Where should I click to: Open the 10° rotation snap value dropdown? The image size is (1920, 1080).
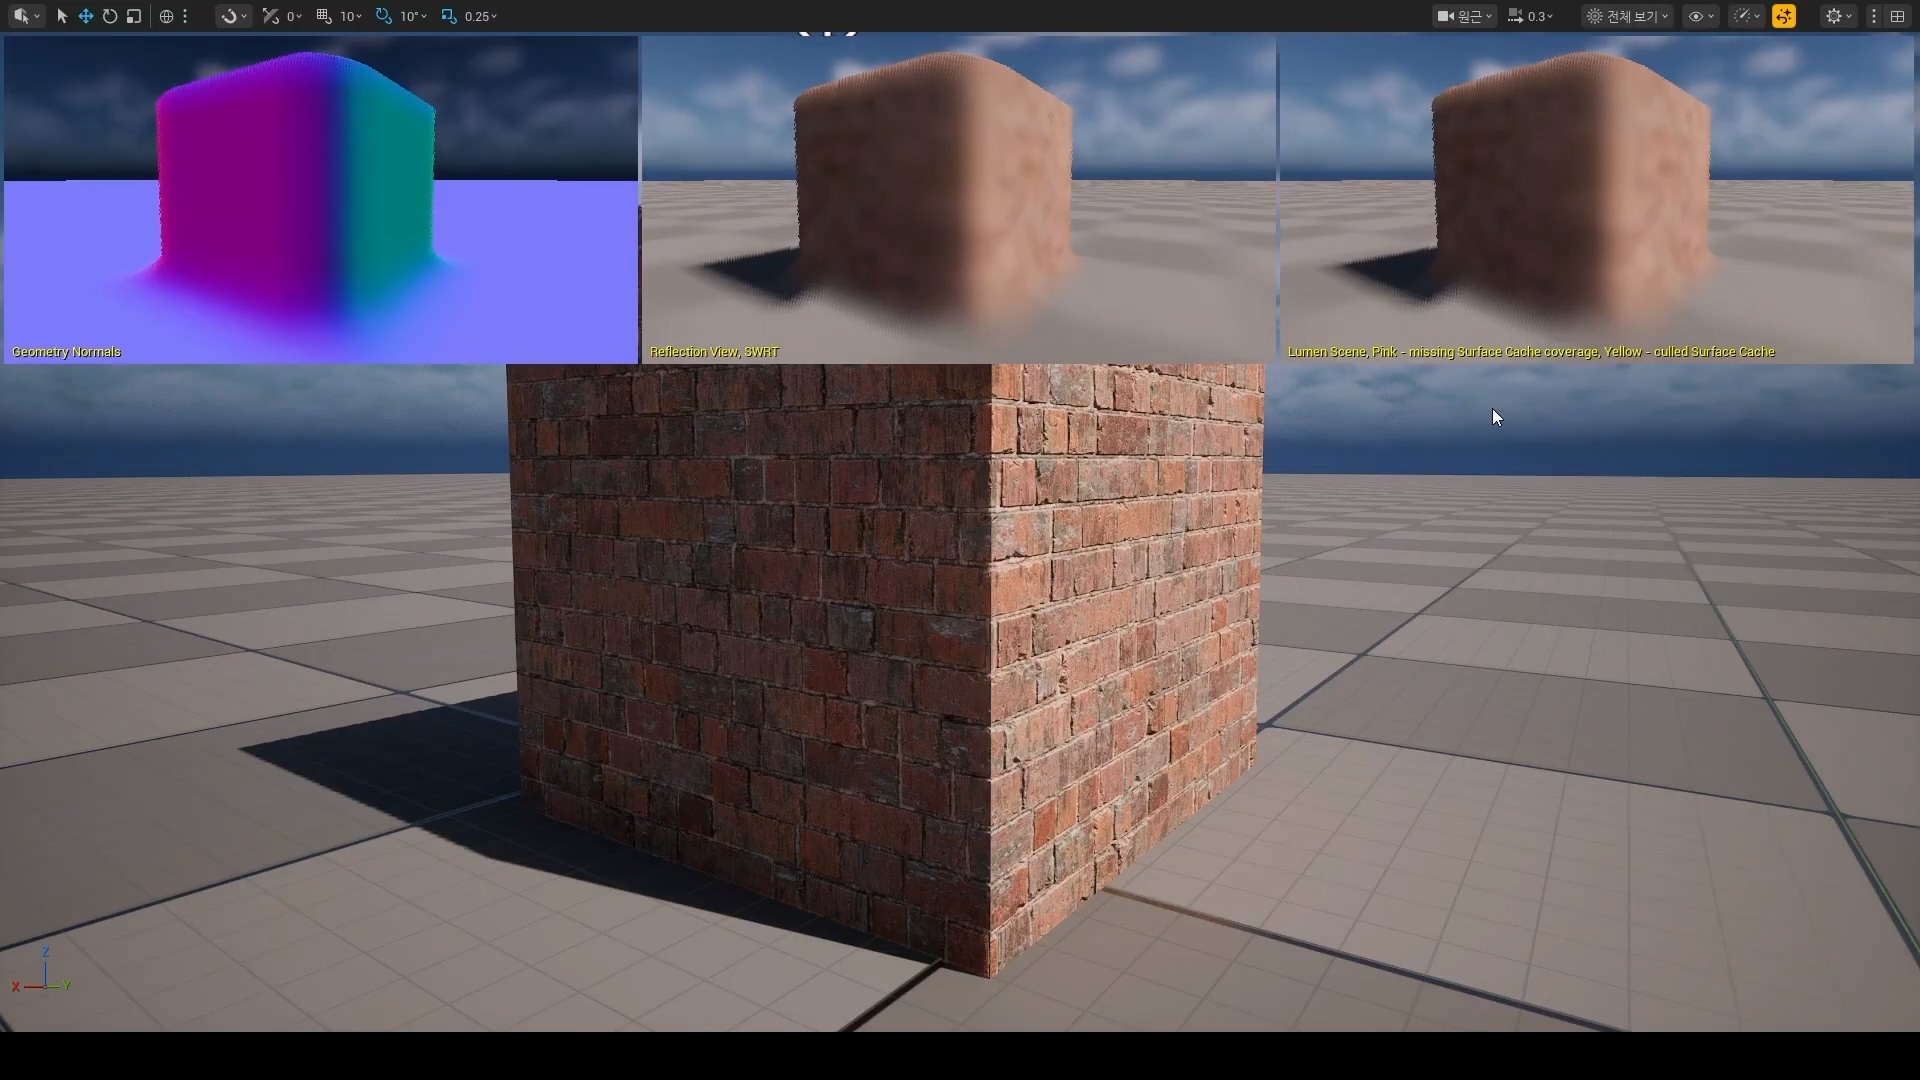pos(413,16)
